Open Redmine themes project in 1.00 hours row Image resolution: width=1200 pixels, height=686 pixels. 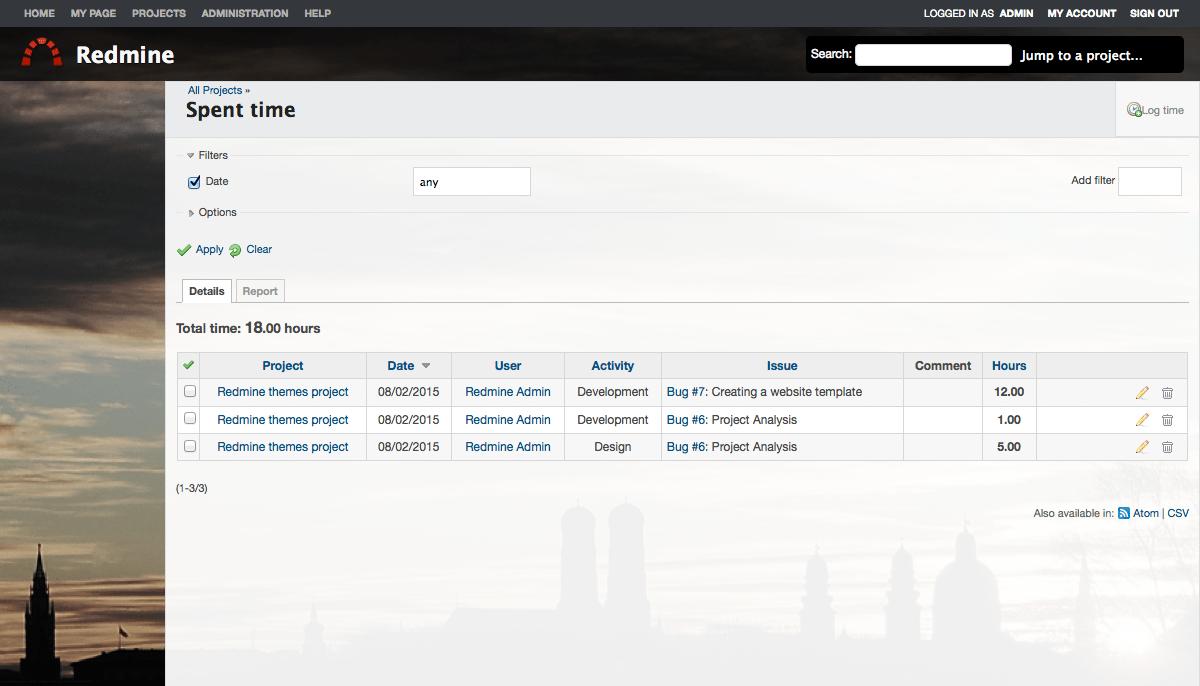pos(283,420)
